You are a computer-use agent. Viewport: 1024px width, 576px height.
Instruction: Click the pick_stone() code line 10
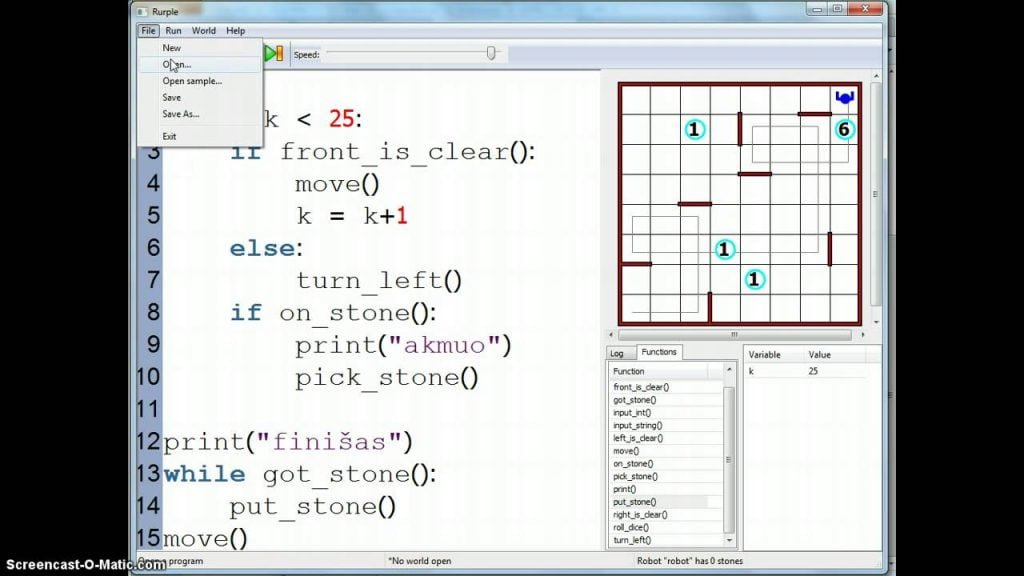387,377
